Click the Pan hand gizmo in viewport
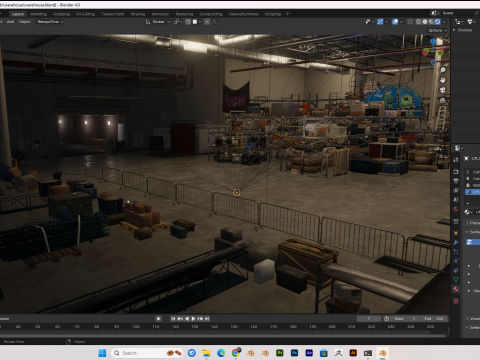The width and height of the screenshot is (480, 360). 443,80
